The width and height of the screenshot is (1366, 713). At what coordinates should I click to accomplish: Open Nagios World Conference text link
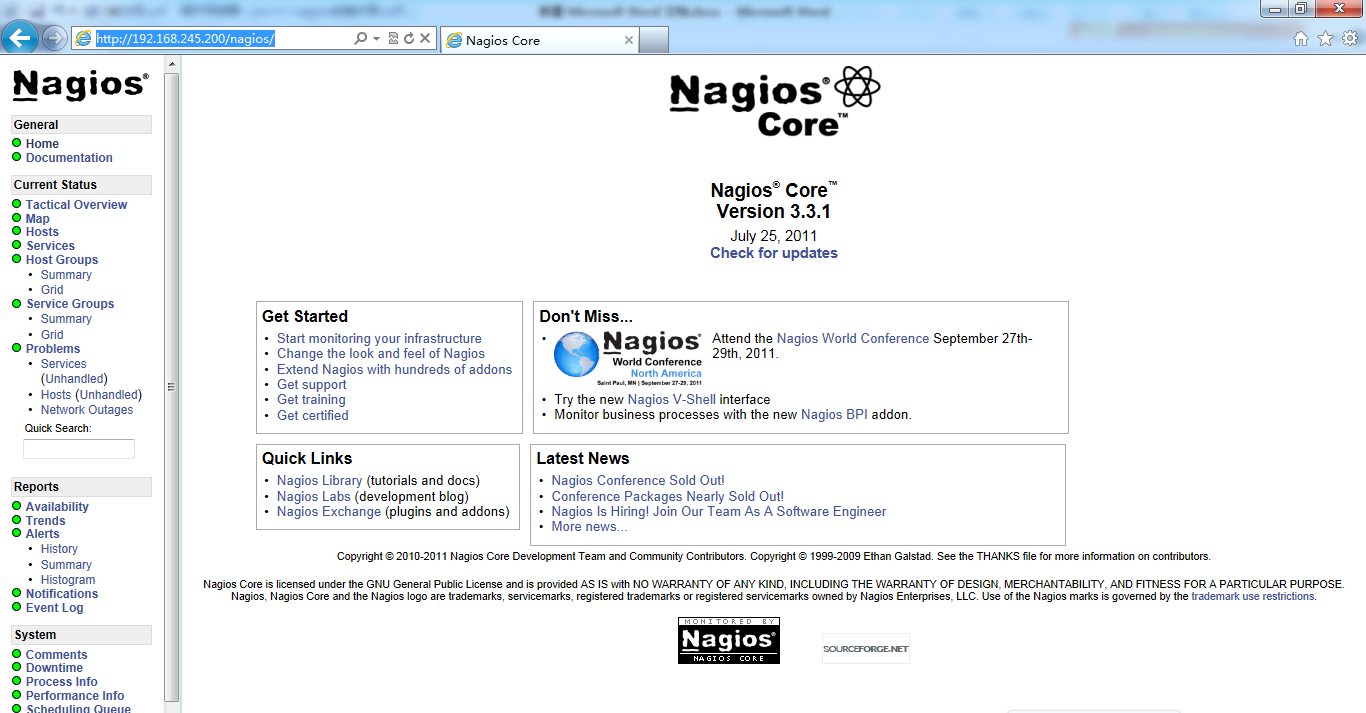pos(853,339)
